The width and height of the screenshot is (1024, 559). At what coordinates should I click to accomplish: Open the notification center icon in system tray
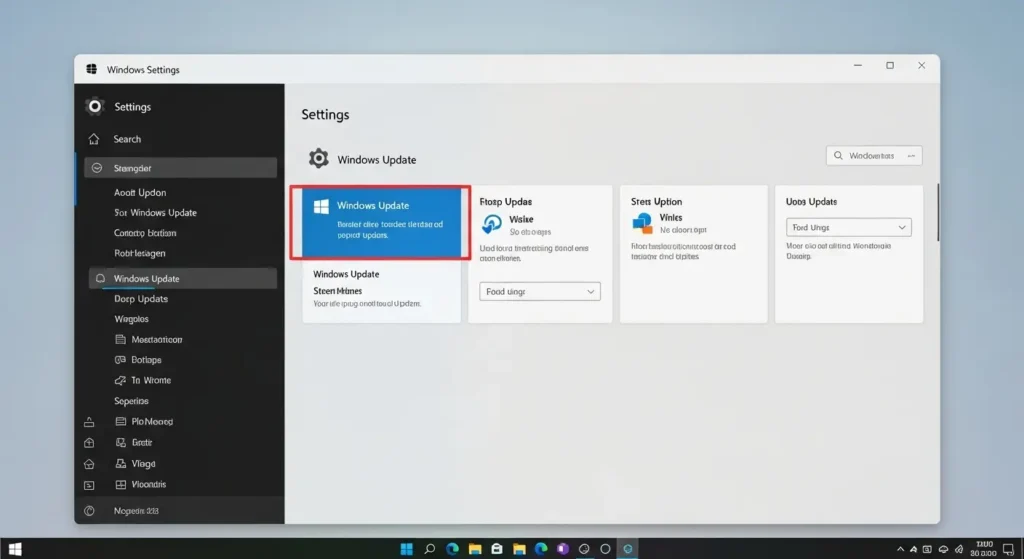[x=1008, y=549]
